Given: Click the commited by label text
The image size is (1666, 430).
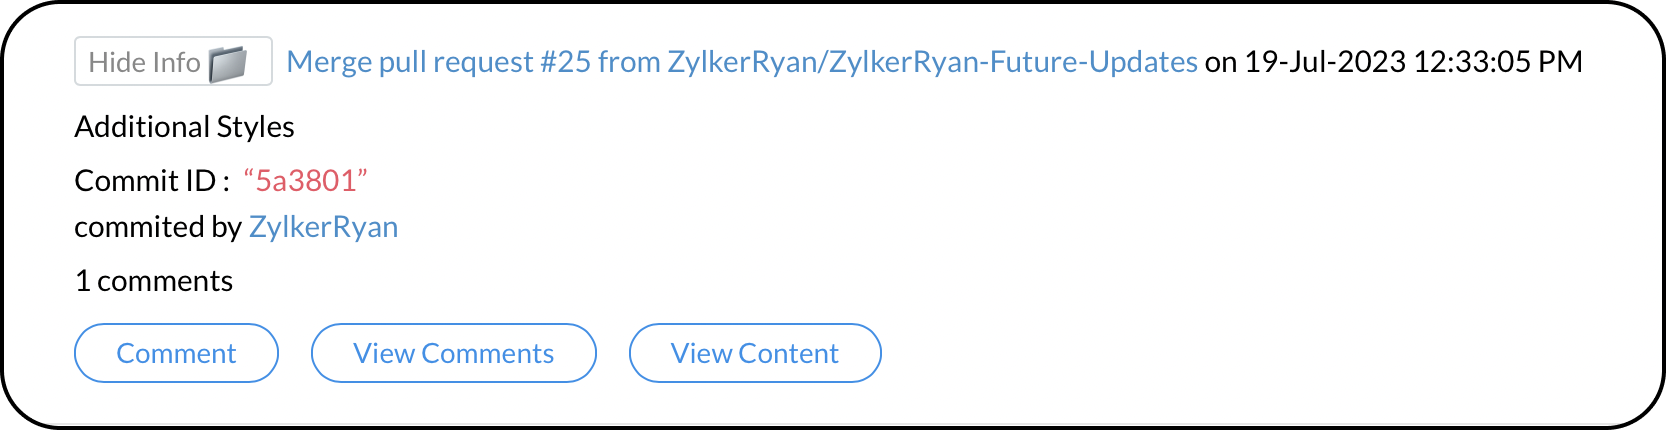Looking at the screenshot, I should (x=157, y=228).
